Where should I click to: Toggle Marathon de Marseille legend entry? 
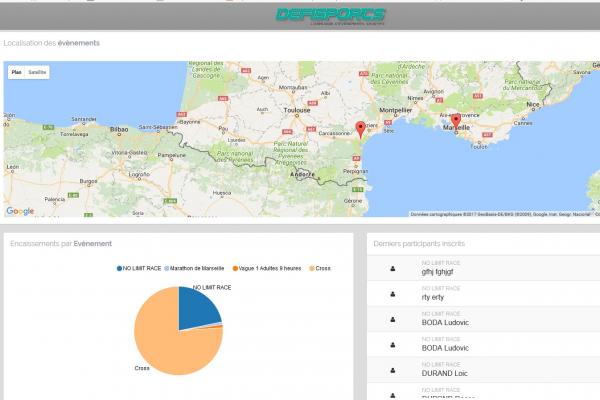(194, 268)
